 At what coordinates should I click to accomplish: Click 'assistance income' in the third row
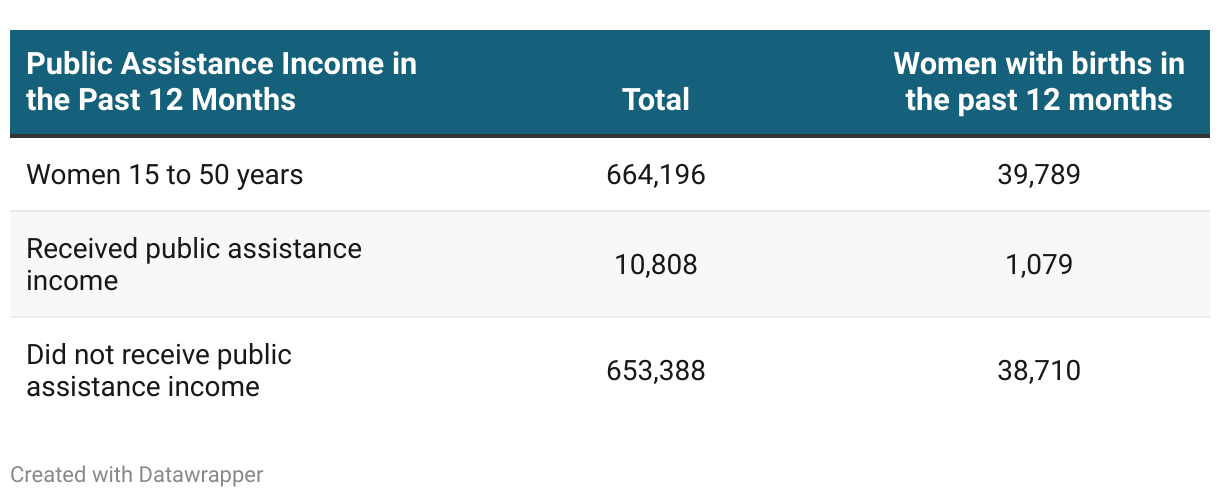[x=143, y=387]
